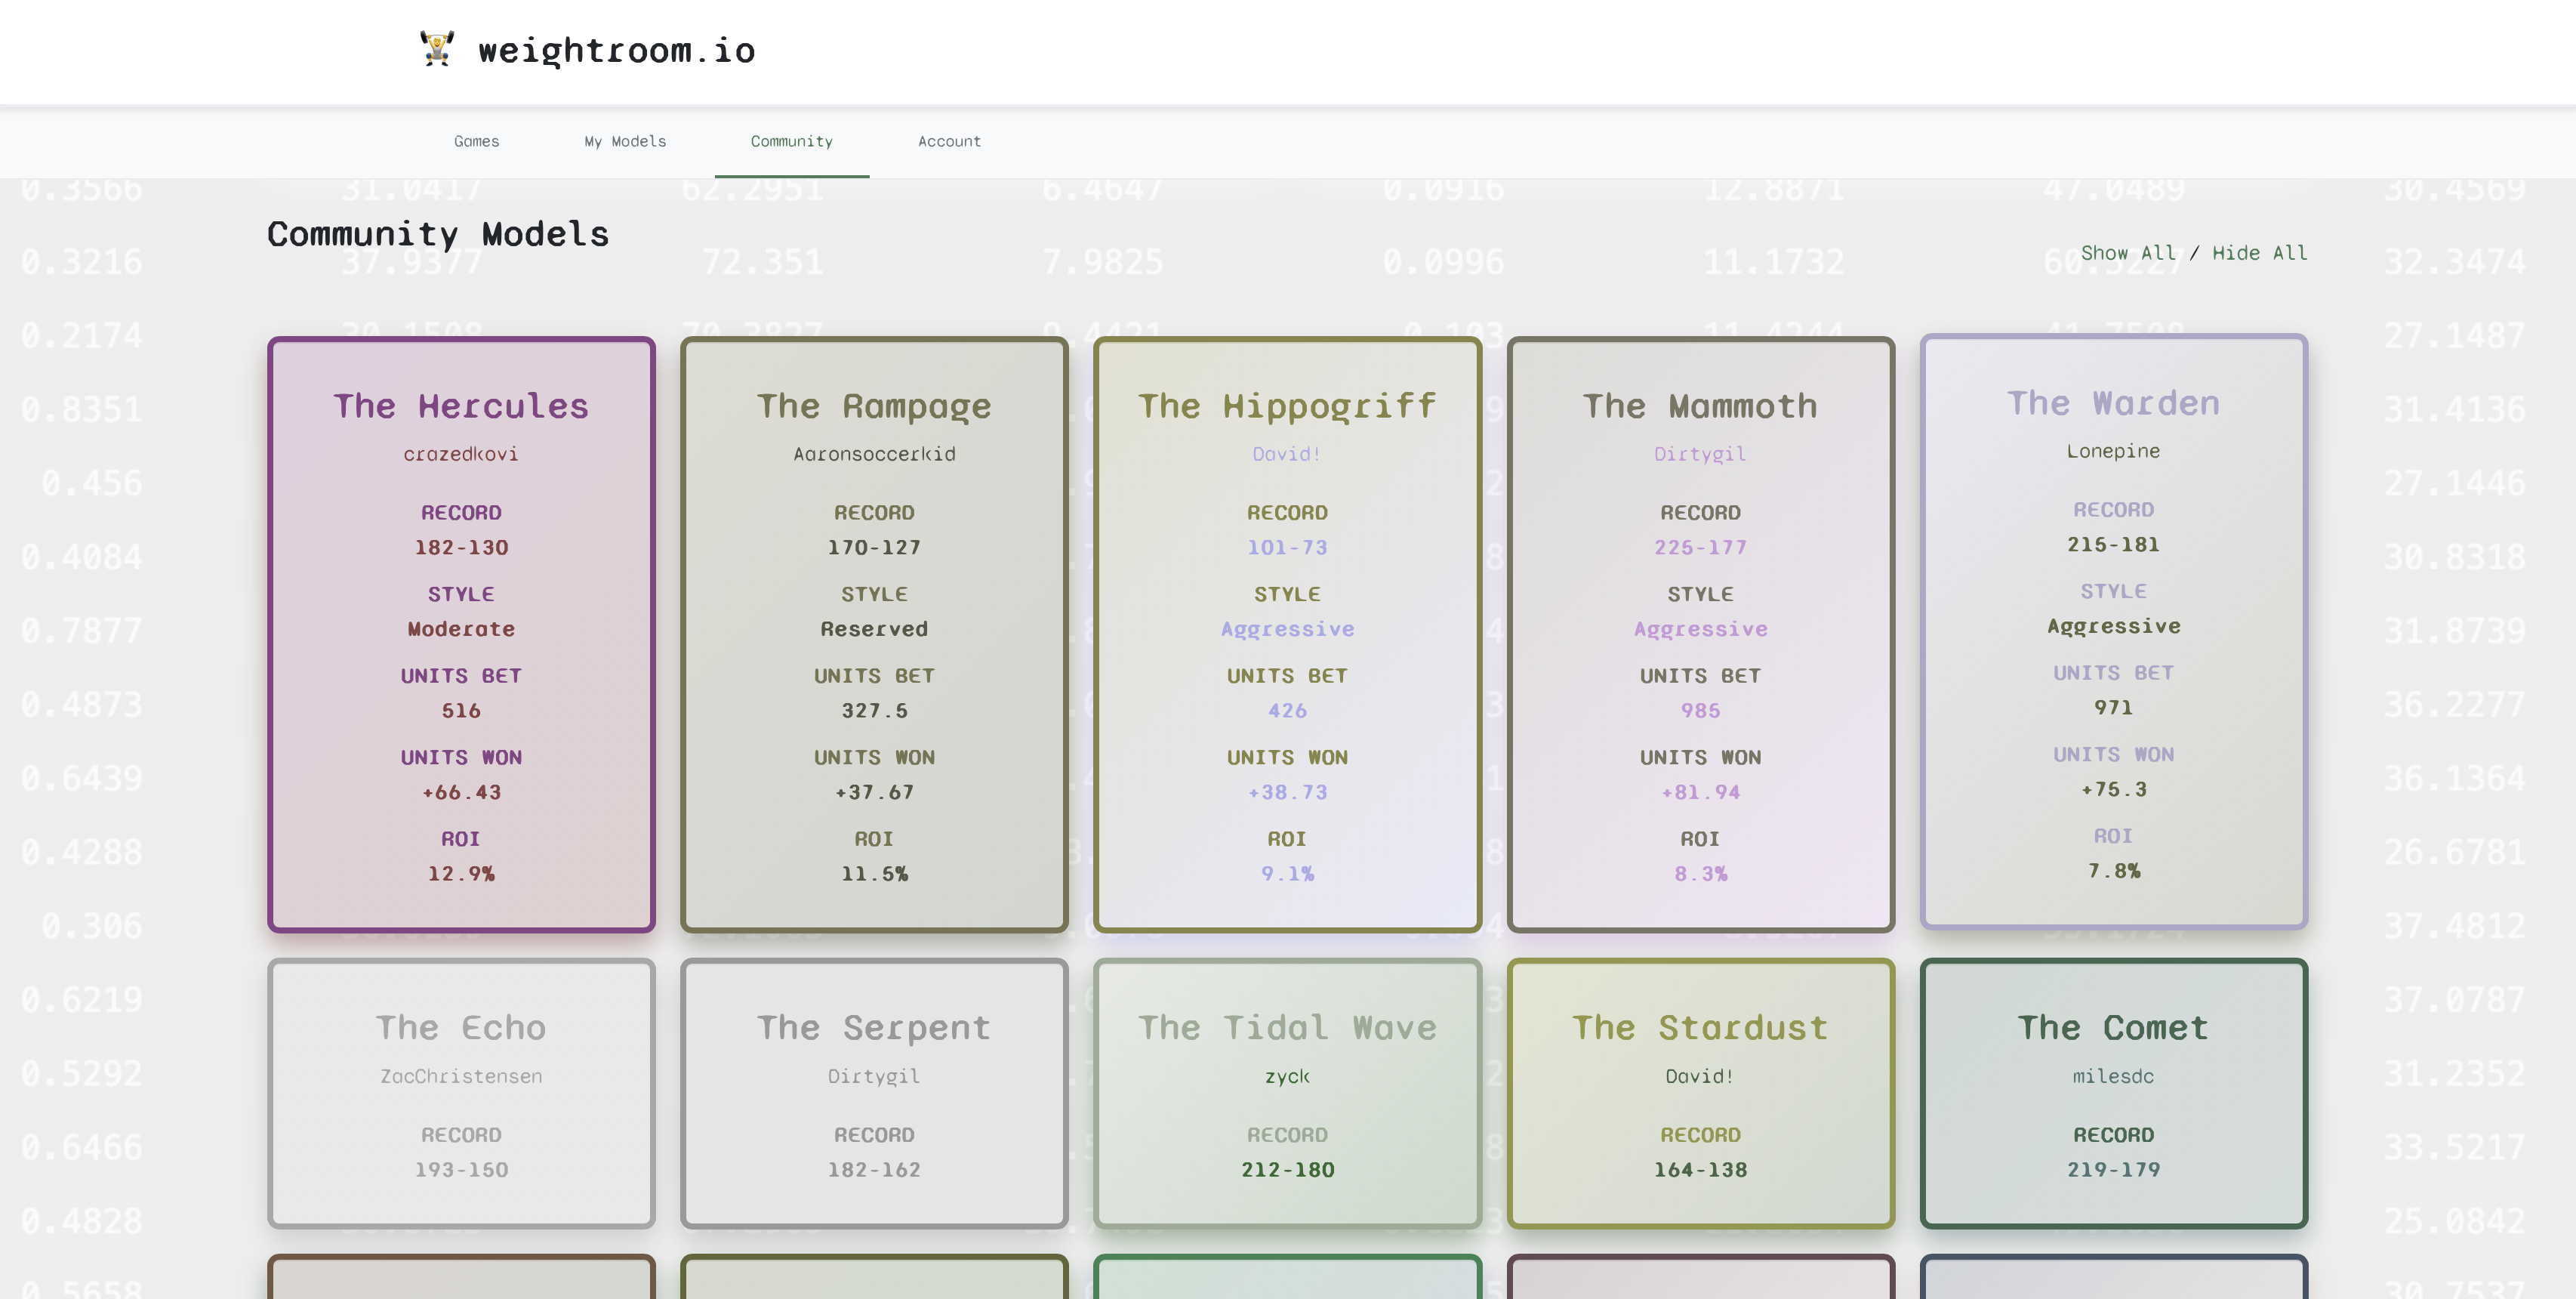The image size is (2576, 1299).
Task: Expand The Comet model card
Action: 2113,1027
